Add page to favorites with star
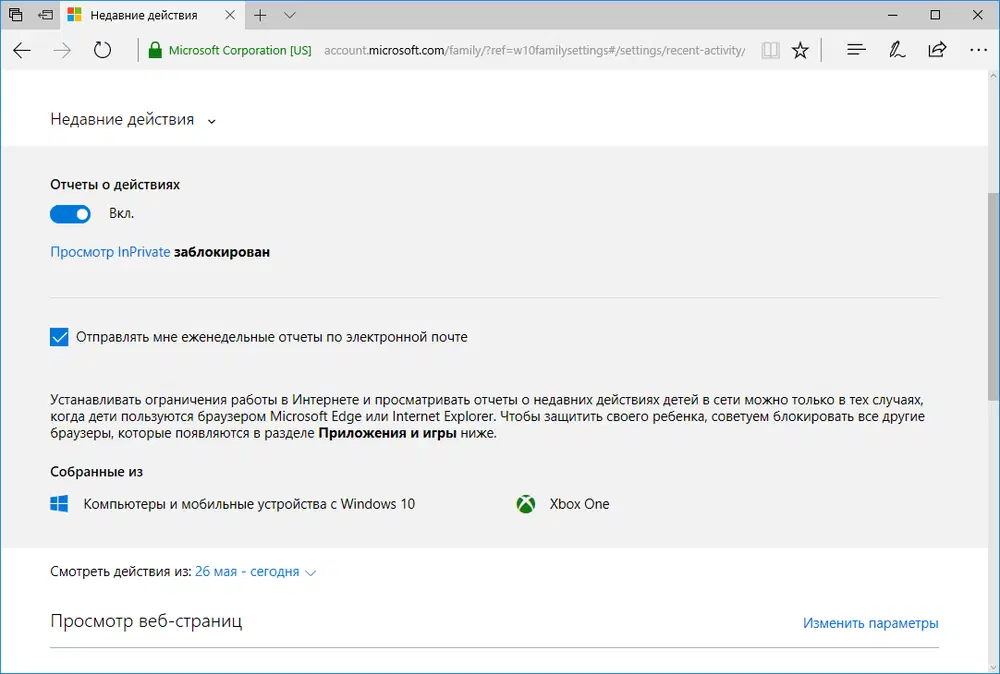 click(x=800, y=50)
